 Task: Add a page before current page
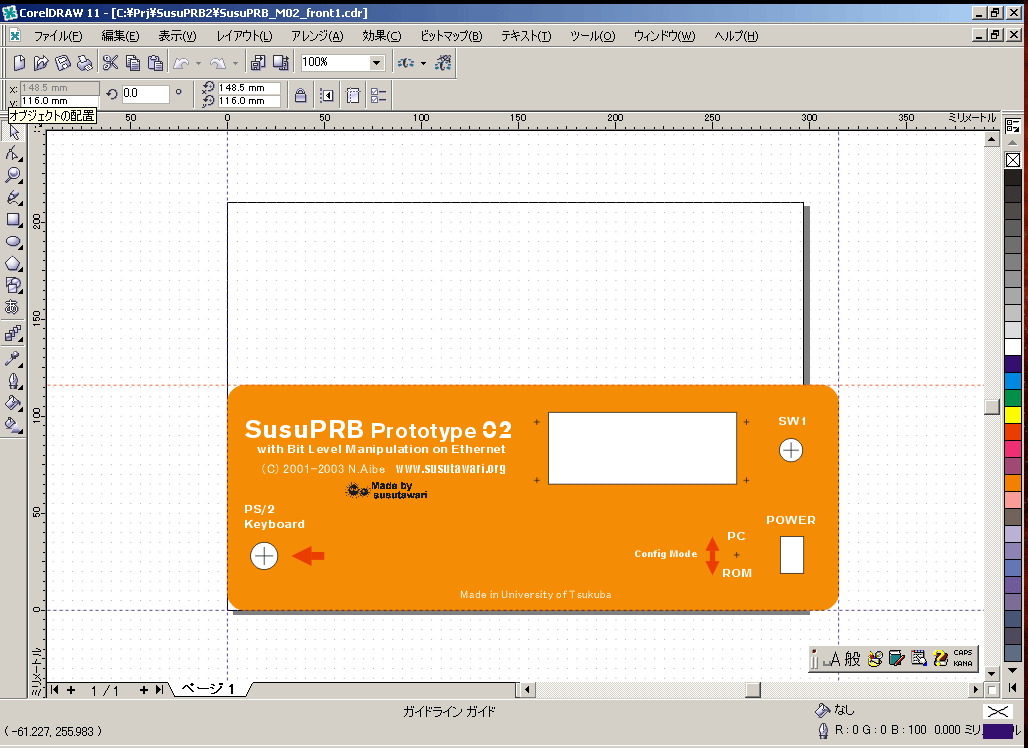(x=71, y=690)
